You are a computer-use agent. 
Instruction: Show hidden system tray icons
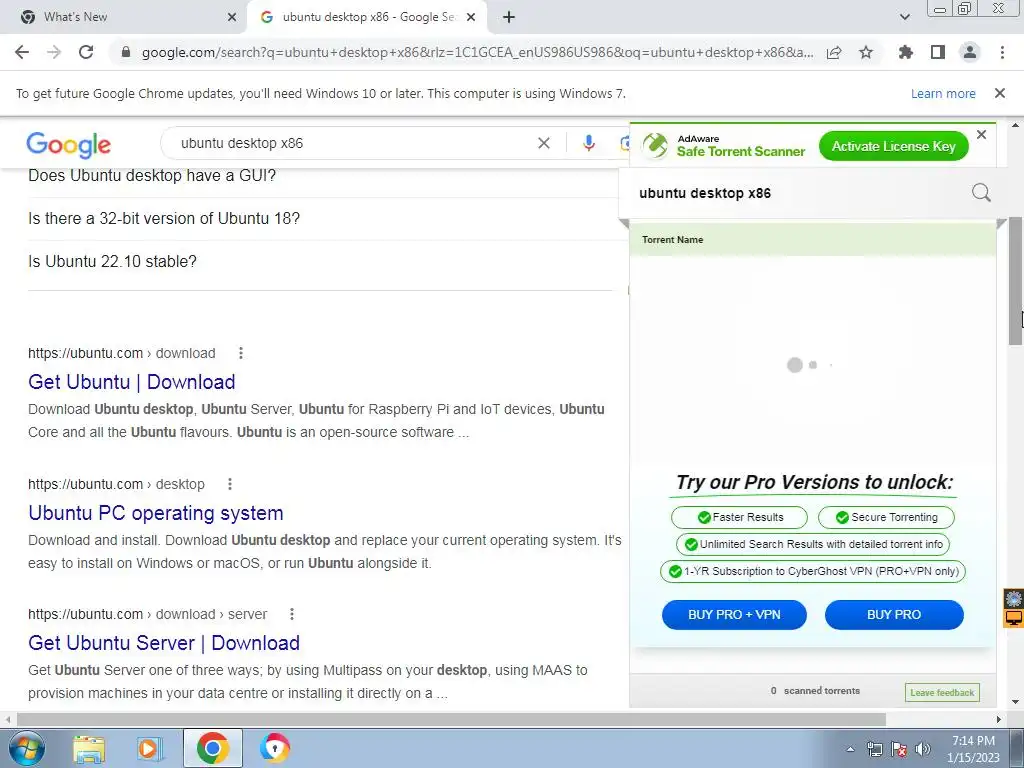pos(850,749)
